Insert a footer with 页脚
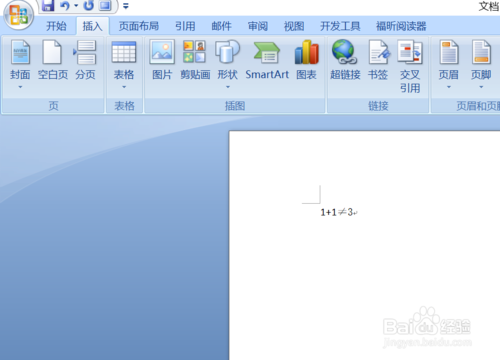500x360 pixels. (481, 60)
